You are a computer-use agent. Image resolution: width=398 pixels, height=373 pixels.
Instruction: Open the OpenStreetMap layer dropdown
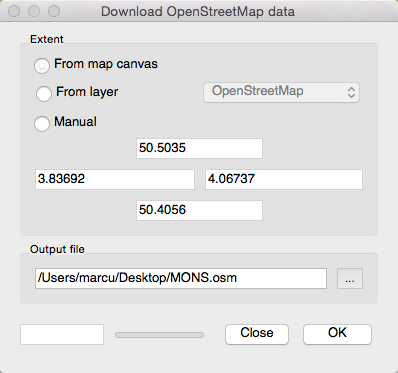(281, 92)
